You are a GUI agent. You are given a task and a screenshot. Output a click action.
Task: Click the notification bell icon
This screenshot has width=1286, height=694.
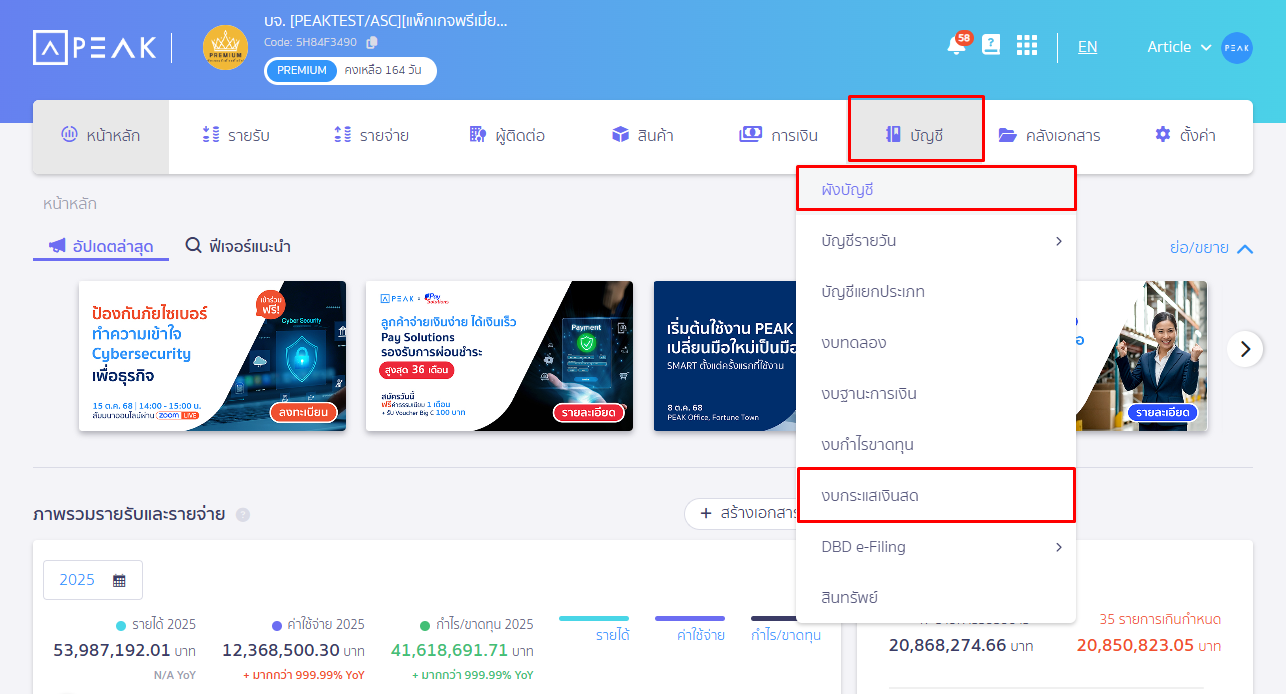point(956,46)
